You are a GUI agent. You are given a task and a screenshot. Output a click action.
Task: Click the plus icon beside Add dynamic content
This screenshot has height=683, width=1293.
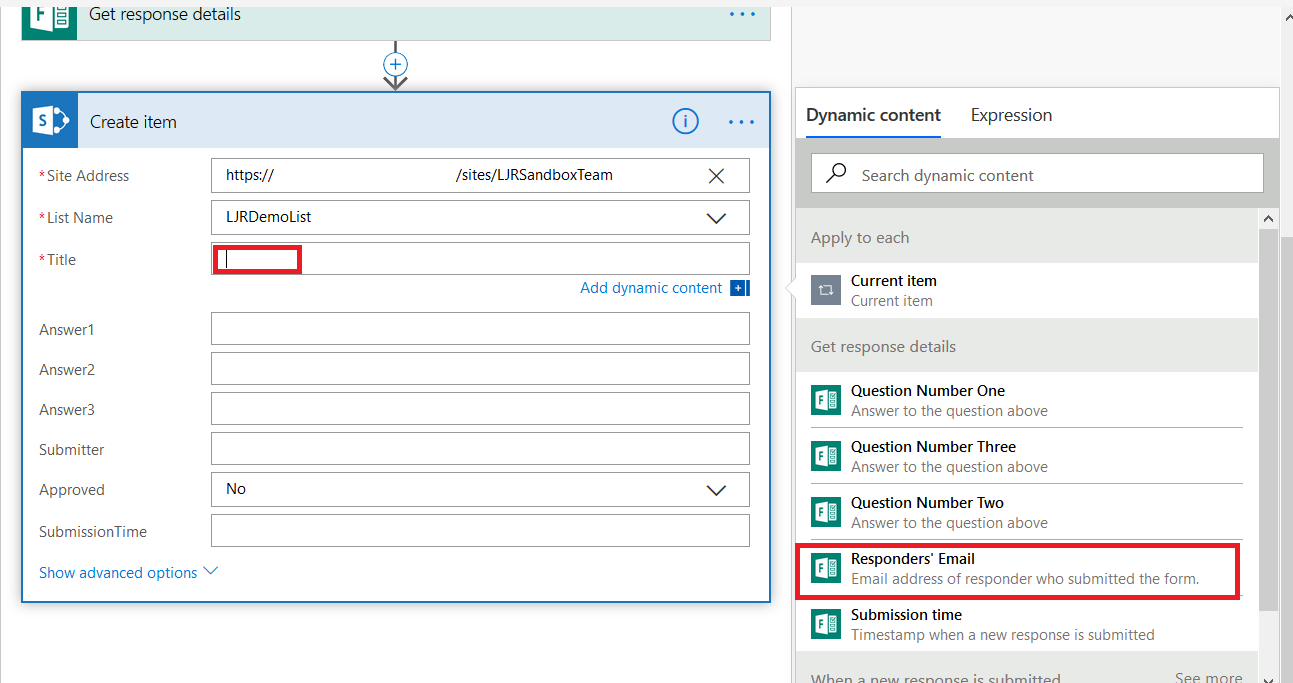[739, 288]
